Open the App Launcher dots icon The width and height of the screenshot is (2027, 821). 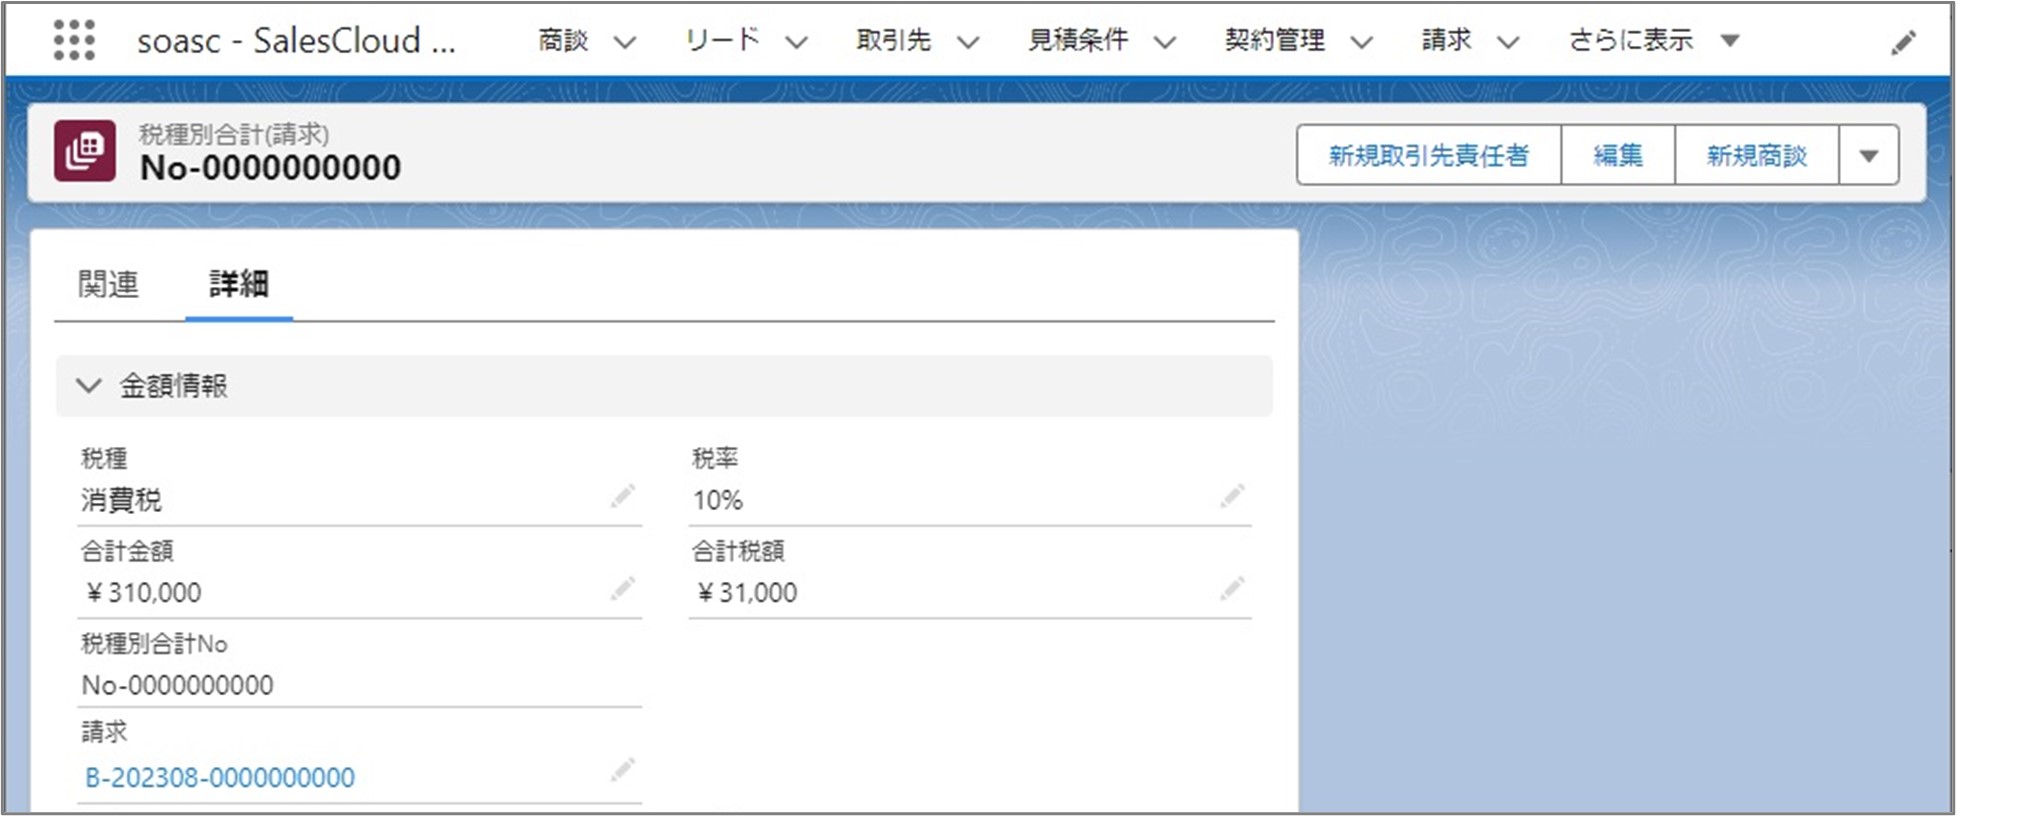[x=74, y=40]
